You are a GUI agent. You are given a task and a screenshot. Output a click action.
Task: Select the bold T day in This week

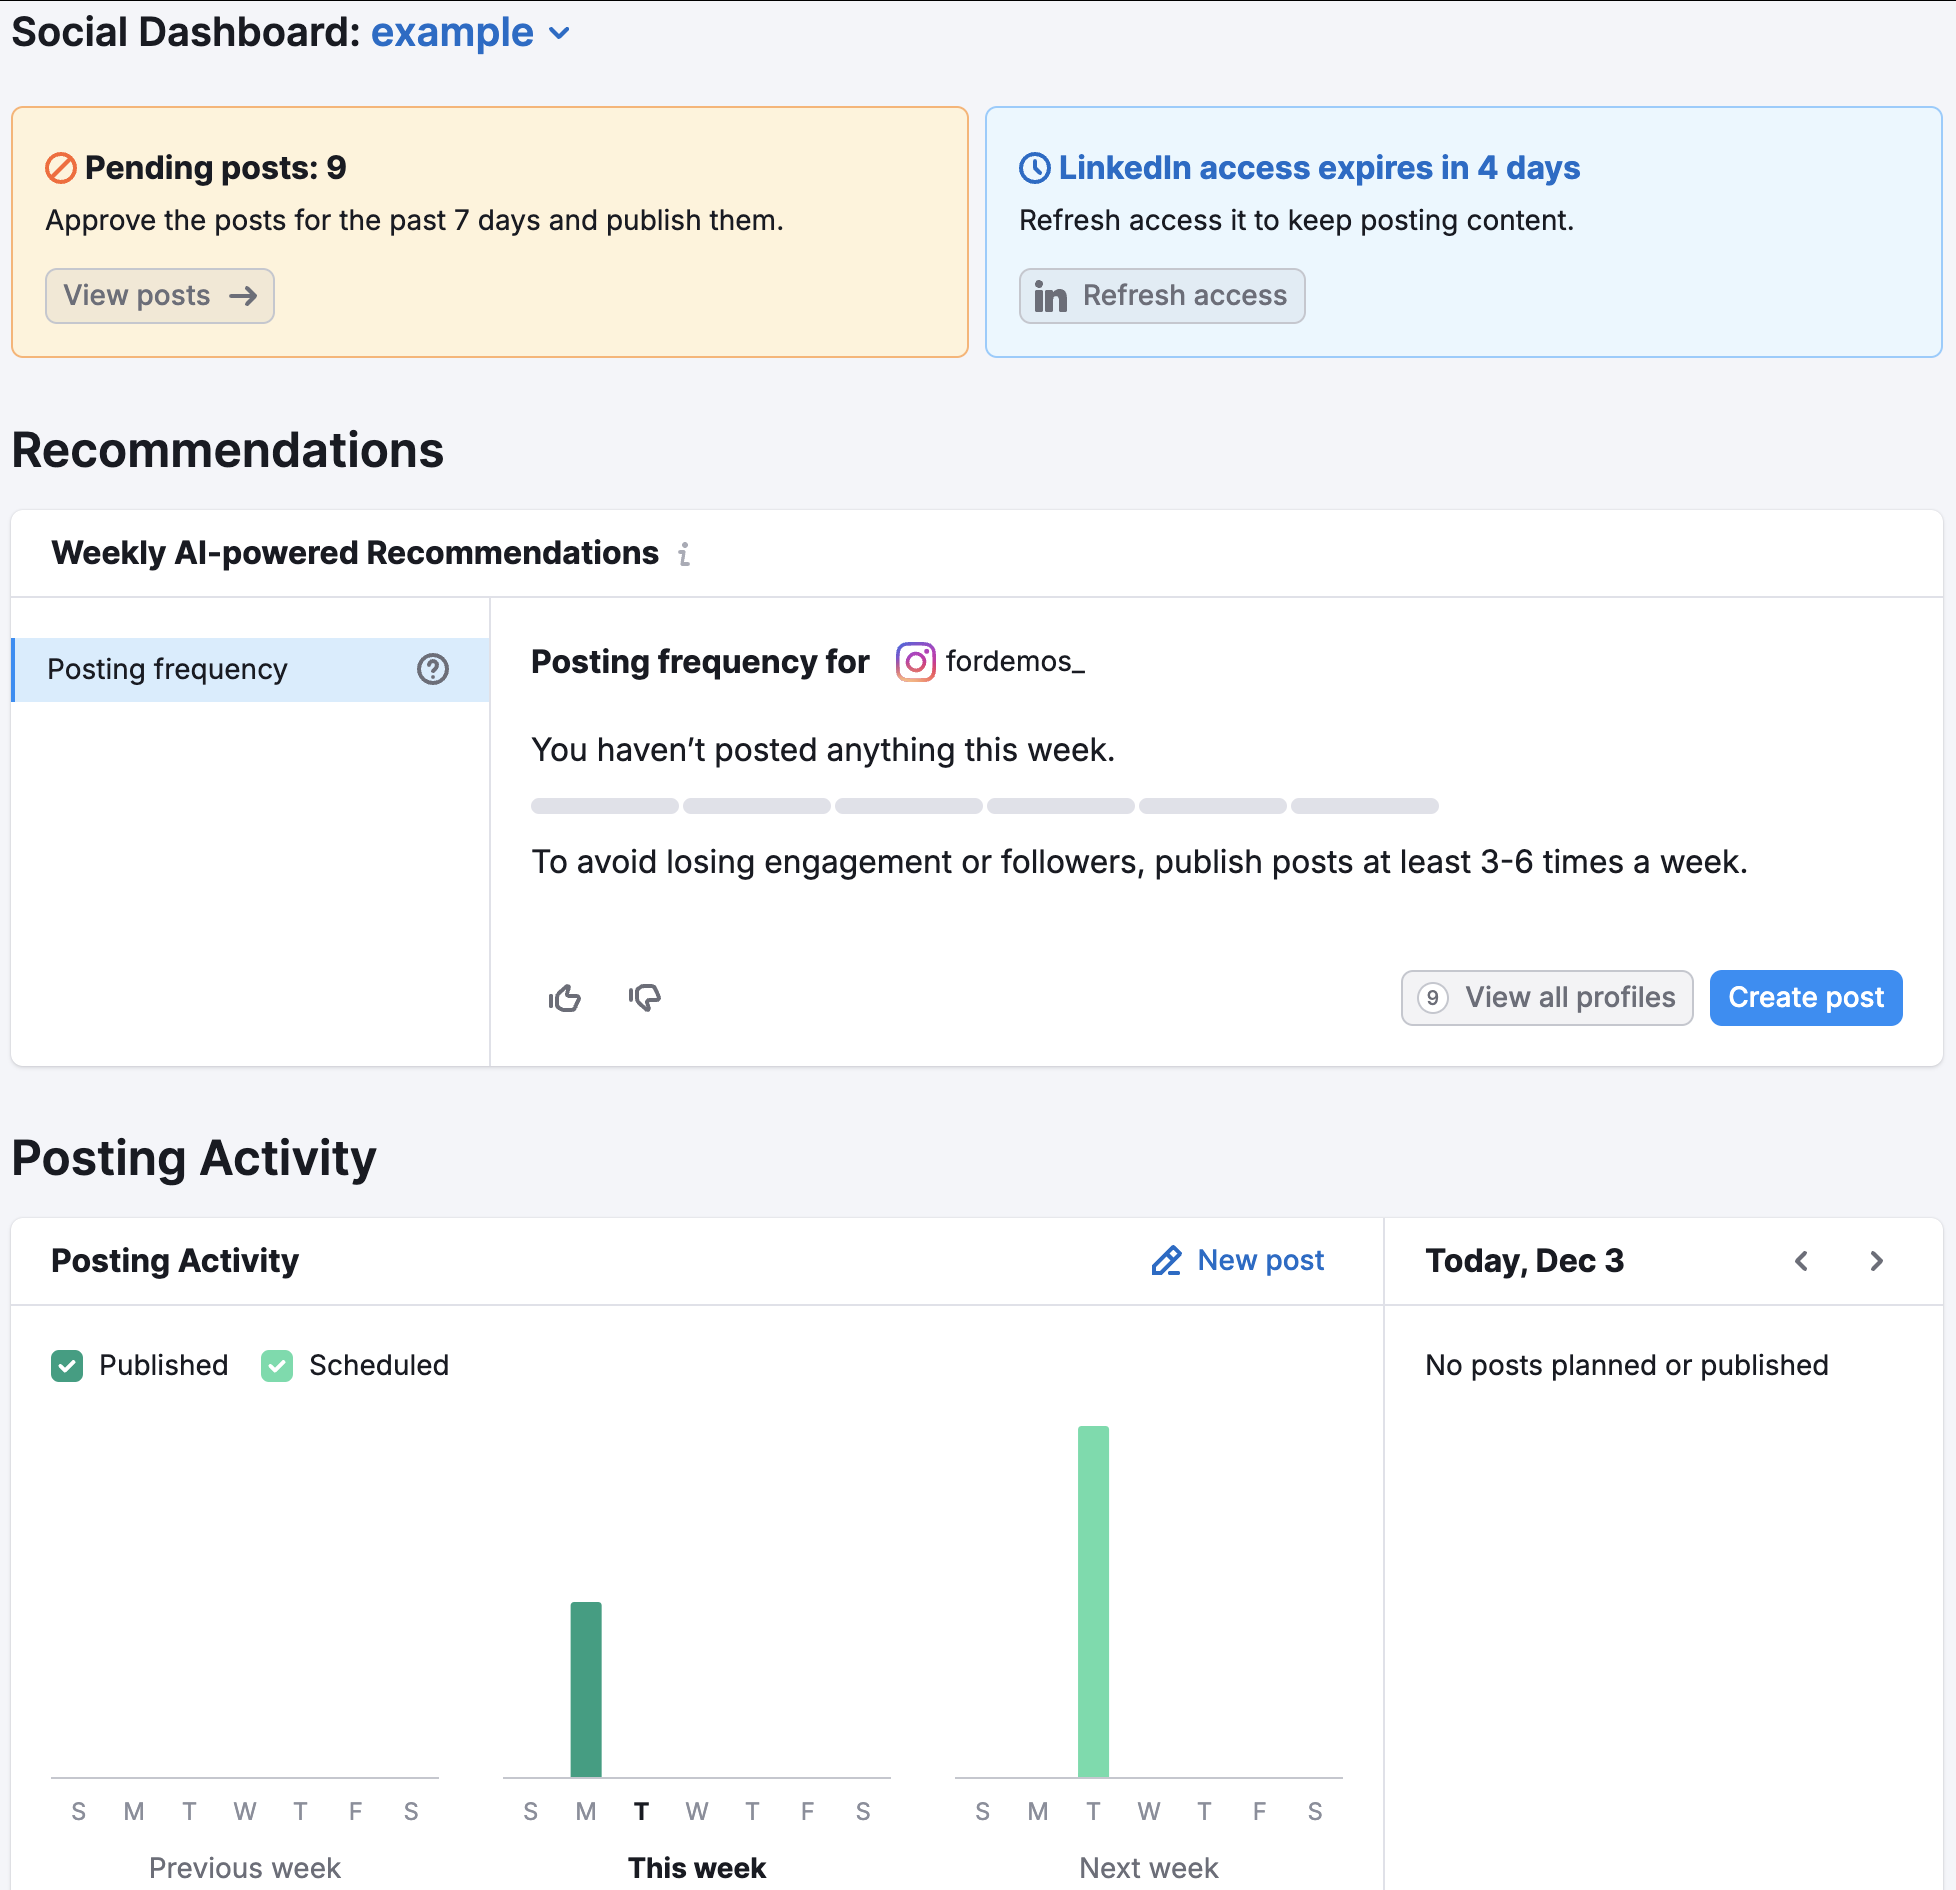[641, 1812]
